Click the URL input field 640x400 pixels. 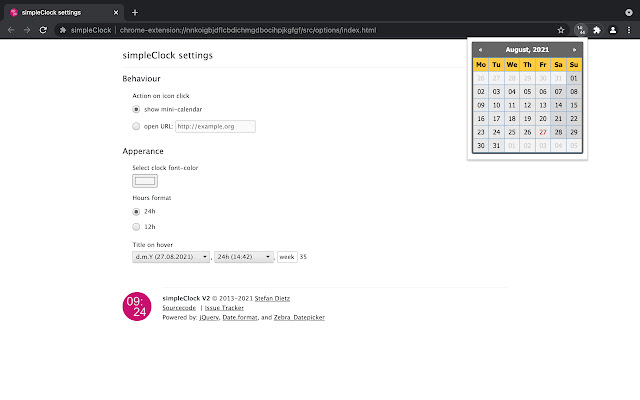pyautogui.click(x=215, y=126)
